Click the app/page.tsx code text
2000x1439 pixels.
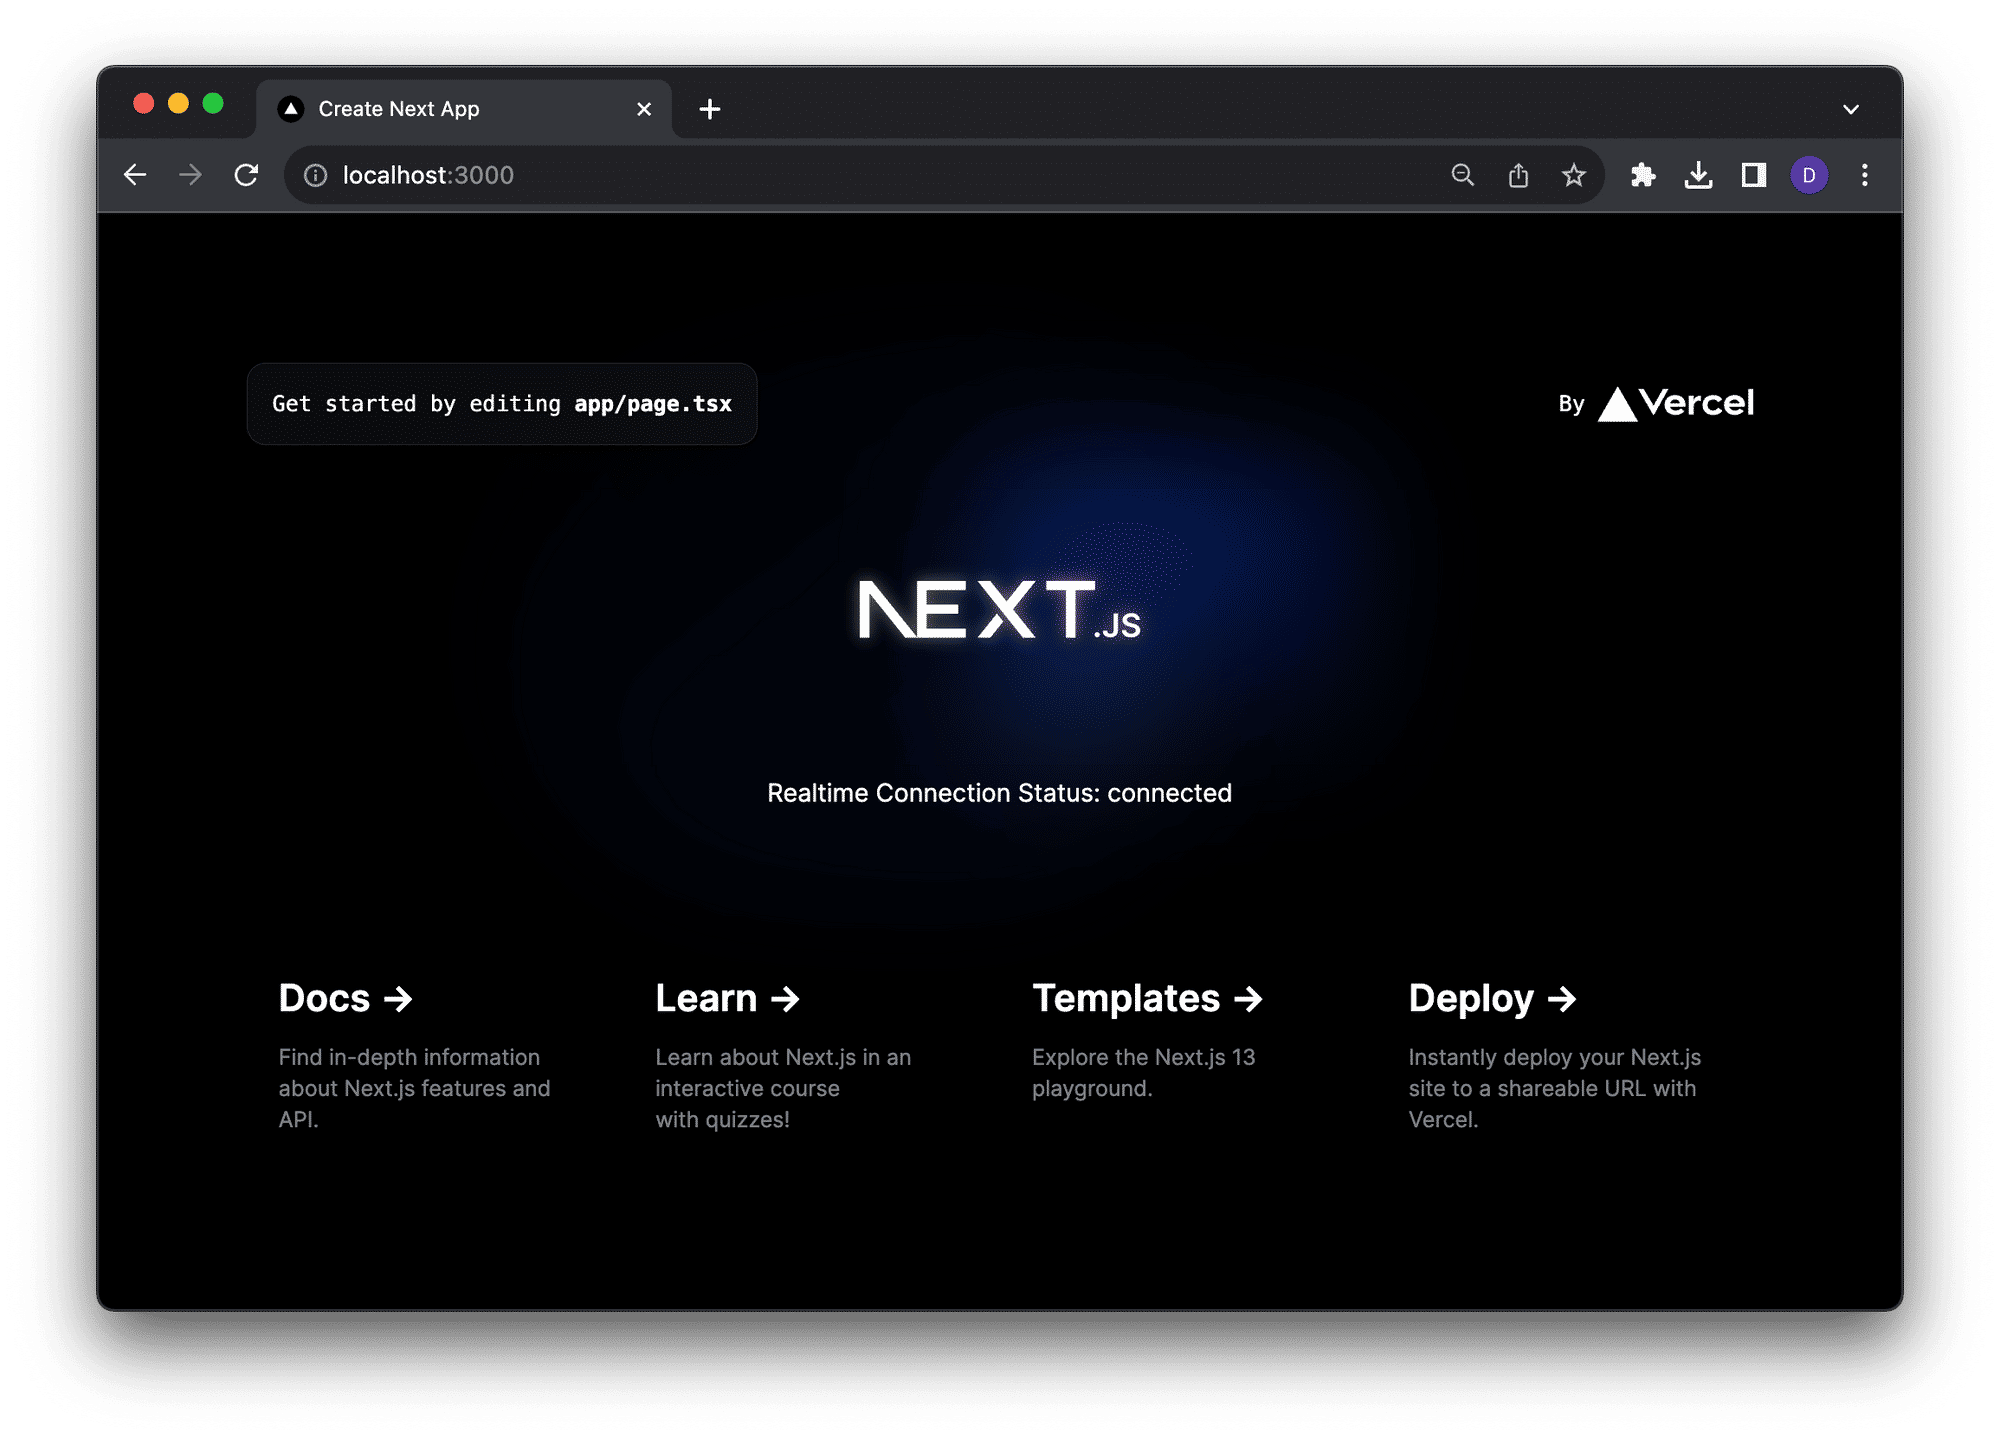pyautogui.click(x=653, y=404)
